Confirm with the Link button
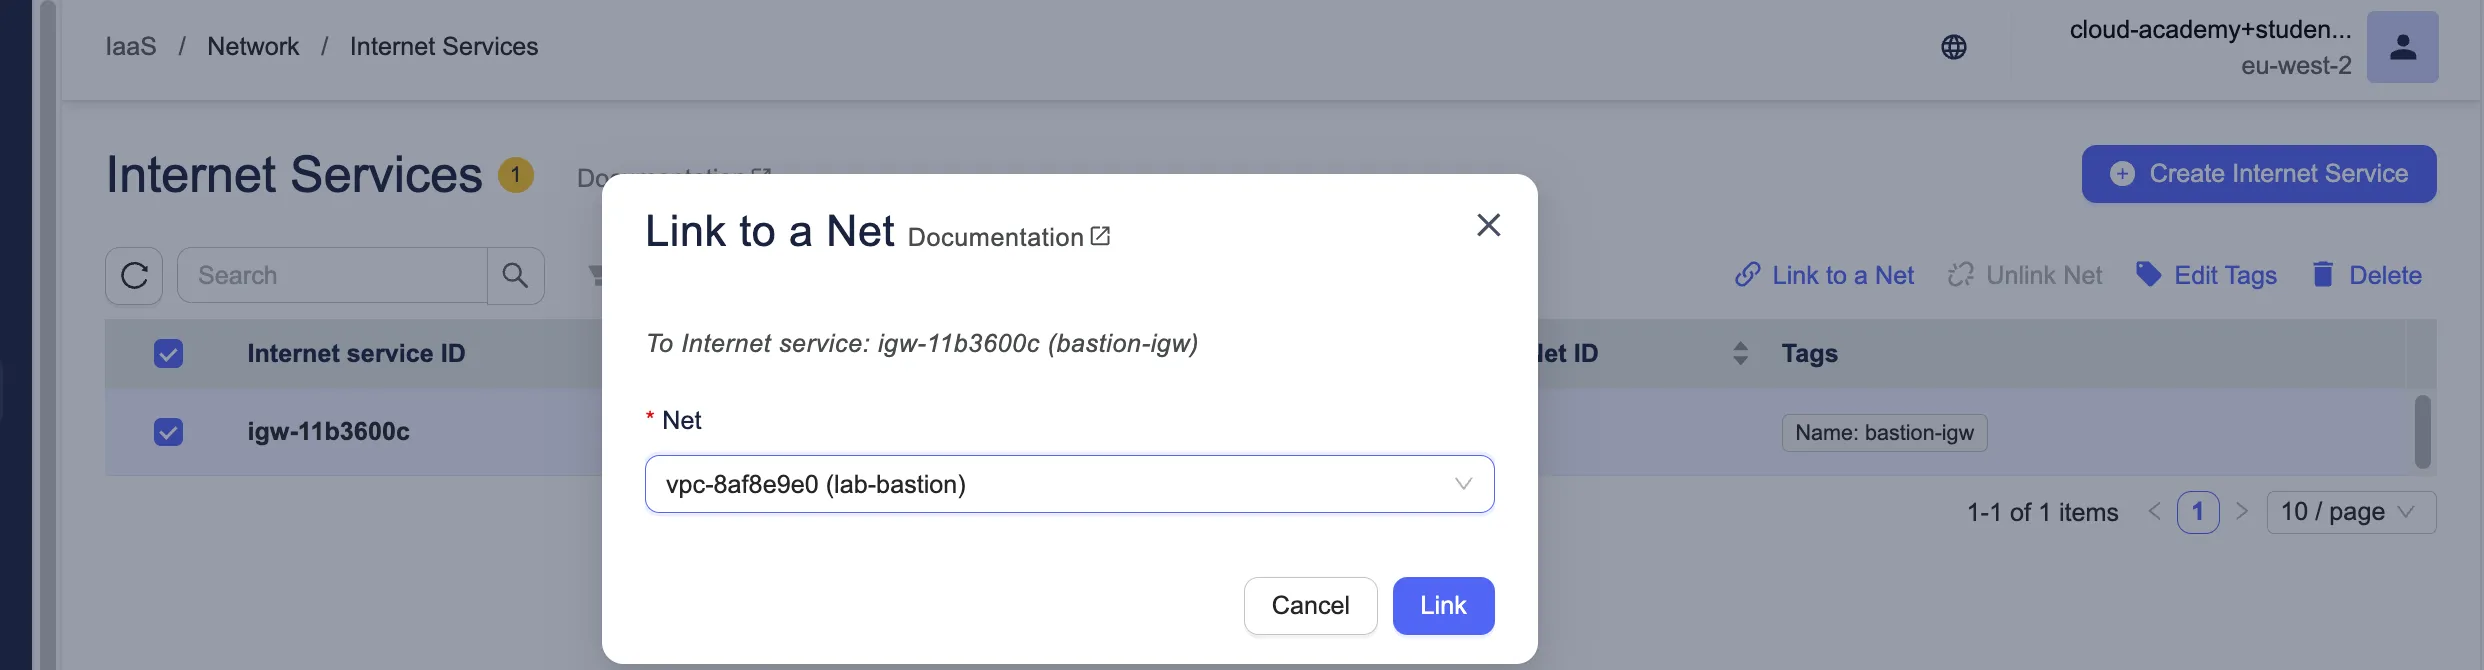The height and width of the screenshot is (670, 2484). 1443,605
